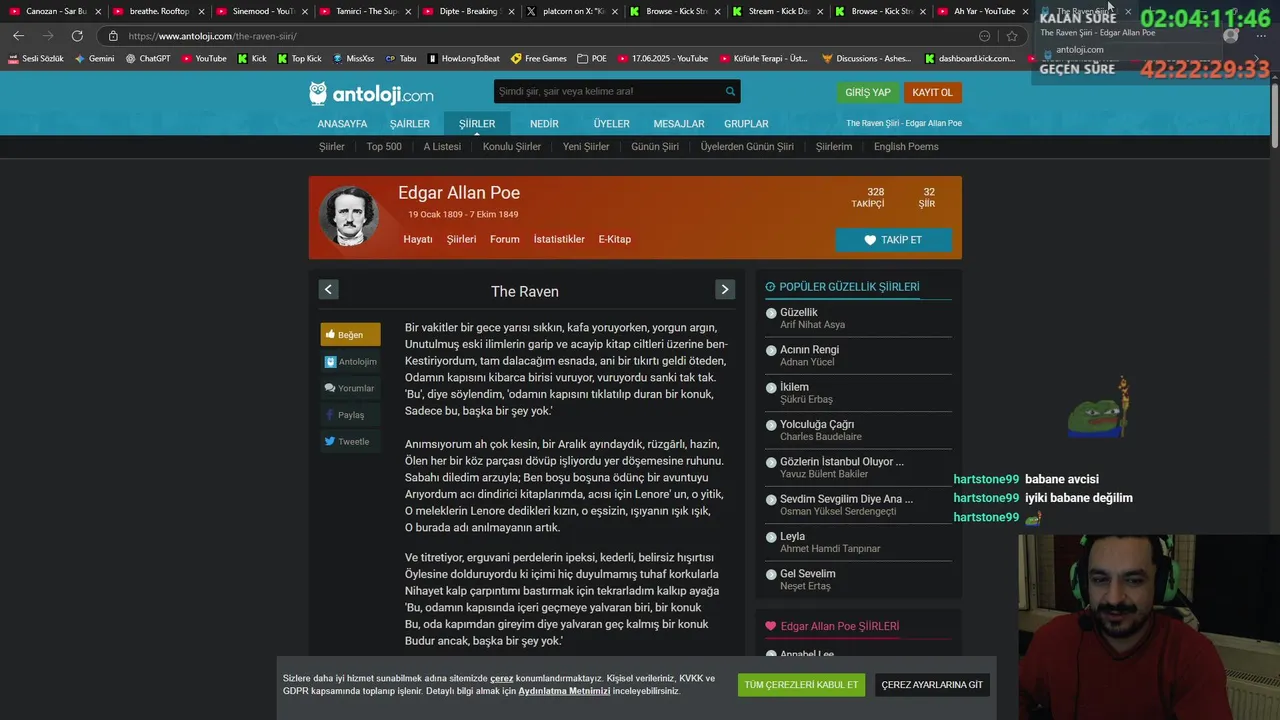Close the Ah Yar - YouTube tab
The width and height of the screenshot is (1280, 720).
click(x=1025, y=11)
